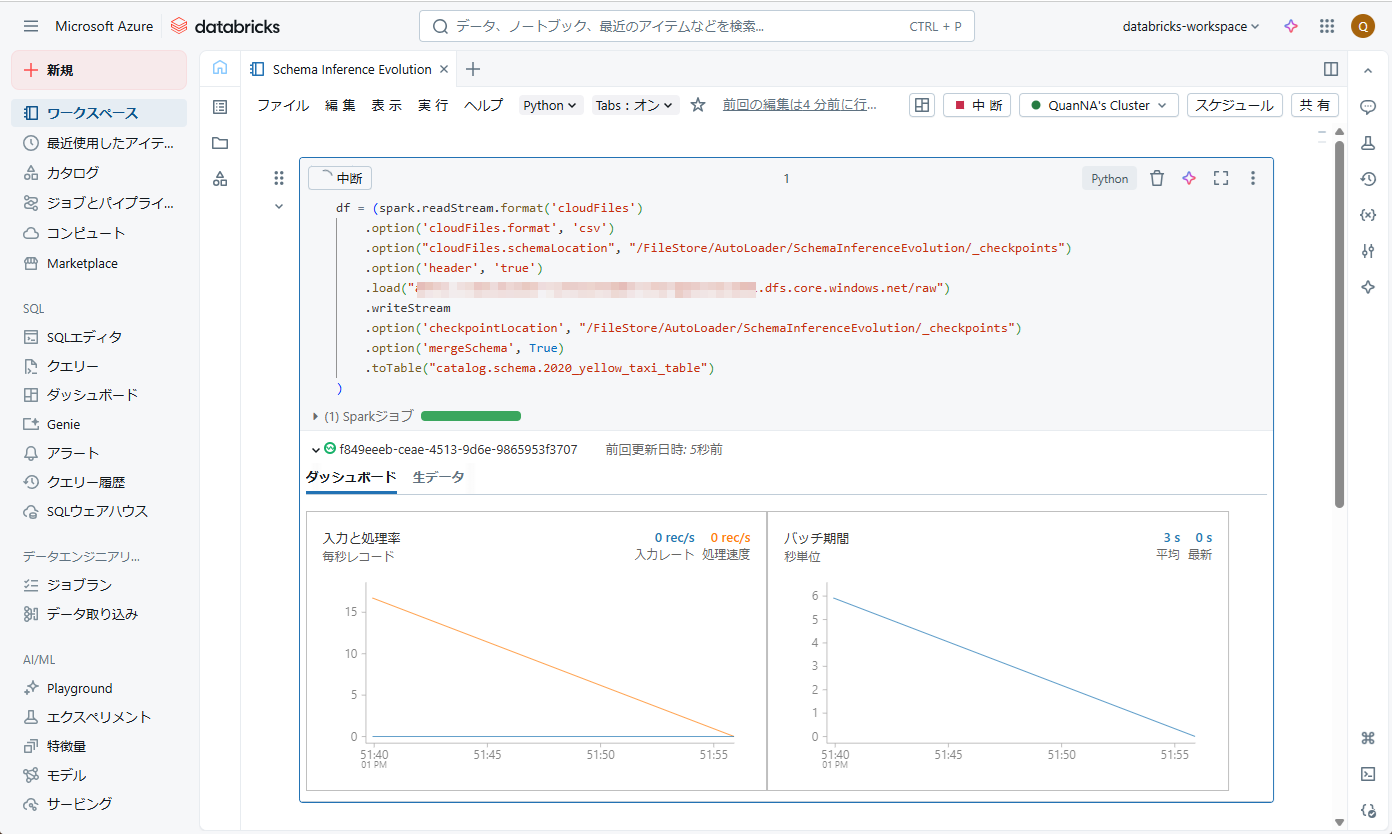Click the 共有 share button

(1314, 105)
